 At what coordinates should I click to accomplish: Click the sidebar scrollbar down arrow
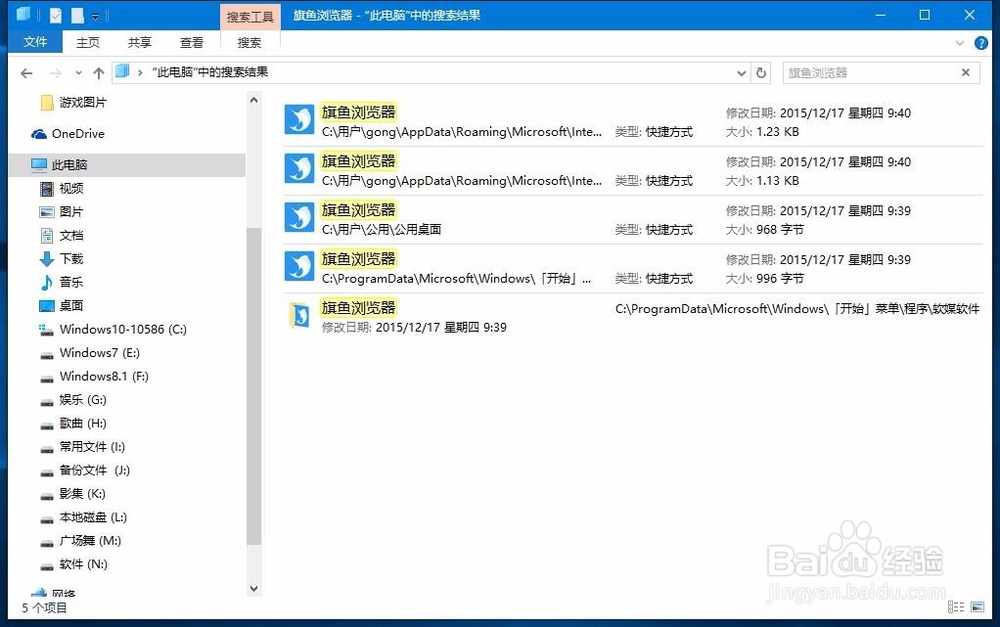[254, 588]
